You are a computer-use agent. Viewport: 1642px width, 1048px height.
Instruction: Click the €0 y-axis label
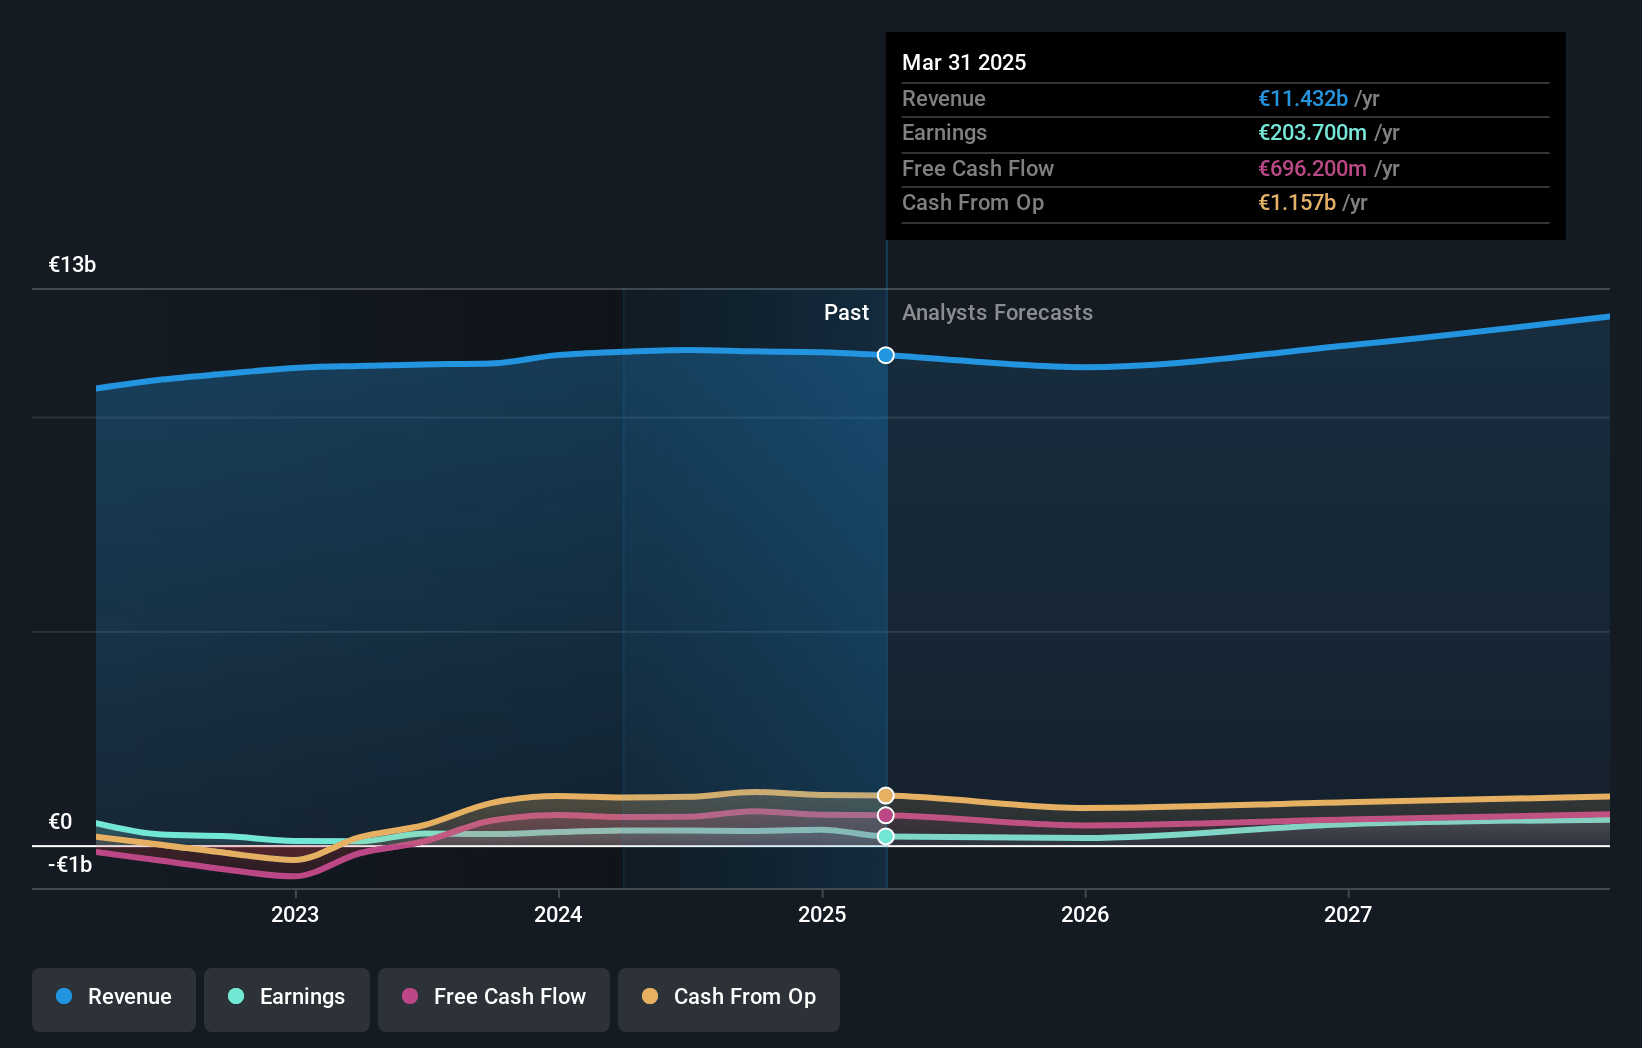(61, 822)
